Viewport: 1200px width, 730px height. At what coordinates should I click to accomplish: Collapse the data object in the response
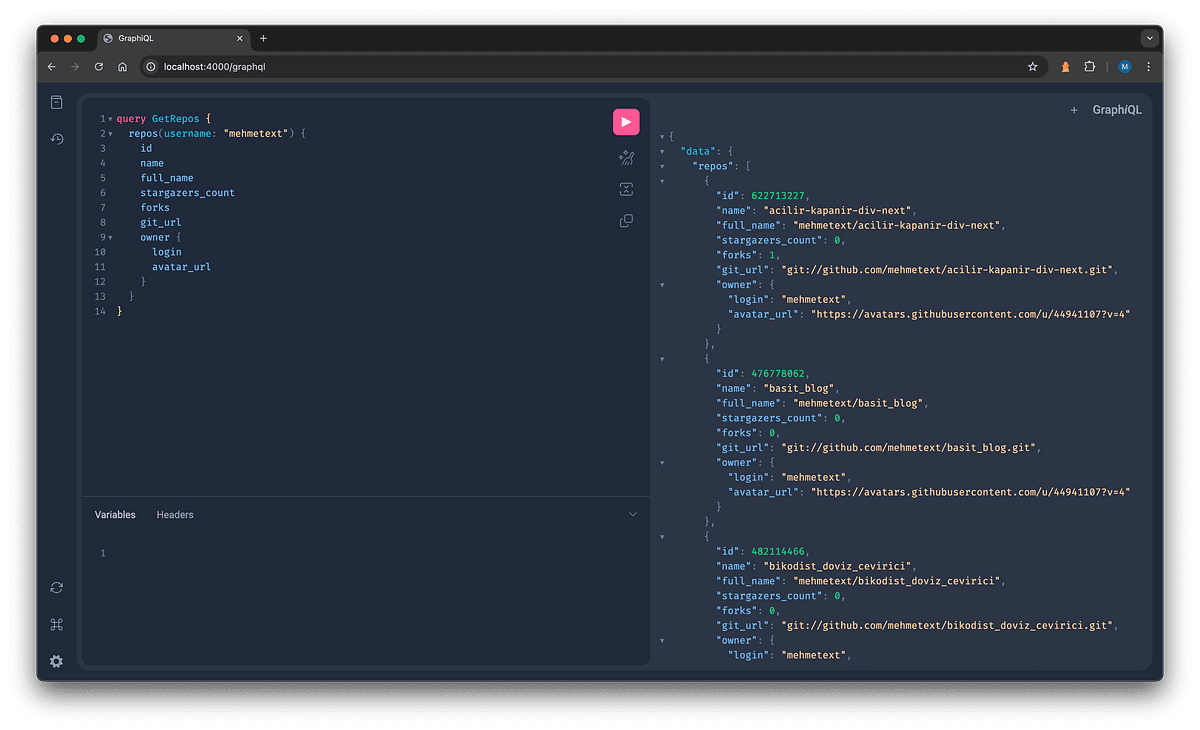662,150
